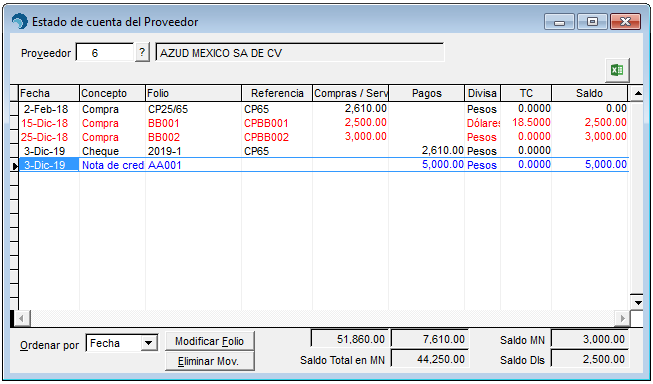Click the total payments field 7,610.00

click(x=430, y=339)
